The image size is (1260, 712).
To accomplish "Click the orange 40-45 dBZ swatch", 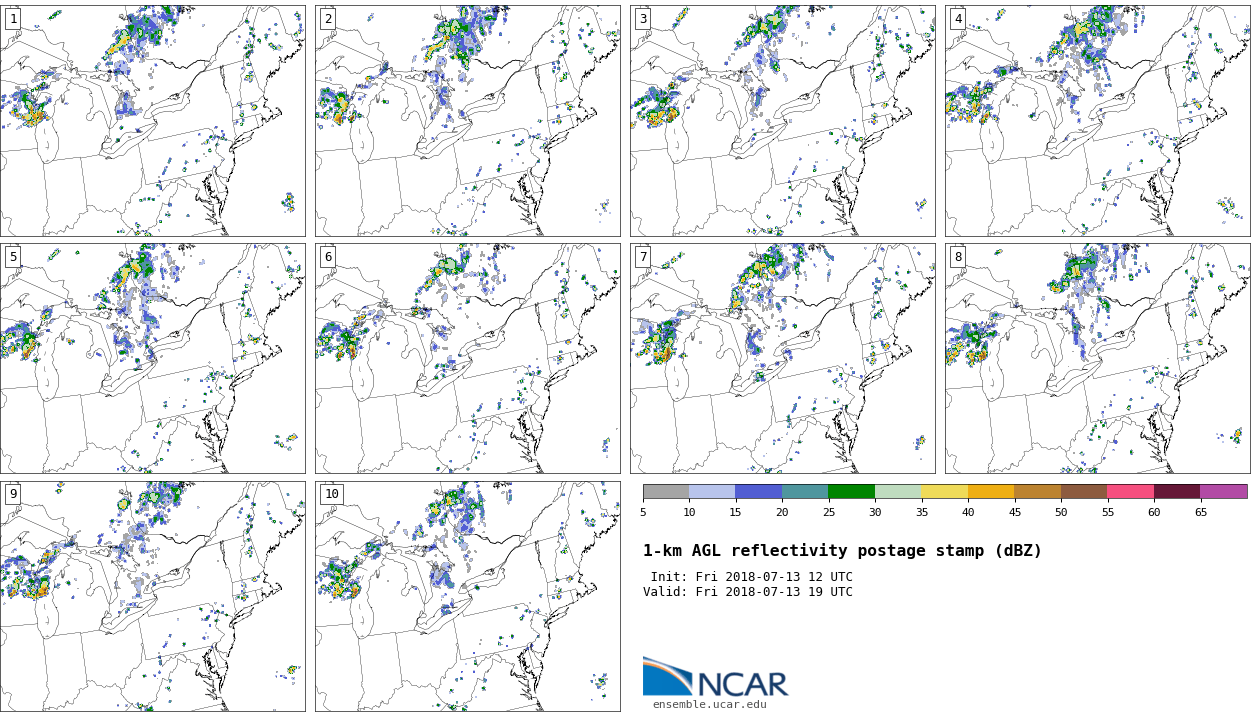I will pyautogui.click(x=991, y=491).
